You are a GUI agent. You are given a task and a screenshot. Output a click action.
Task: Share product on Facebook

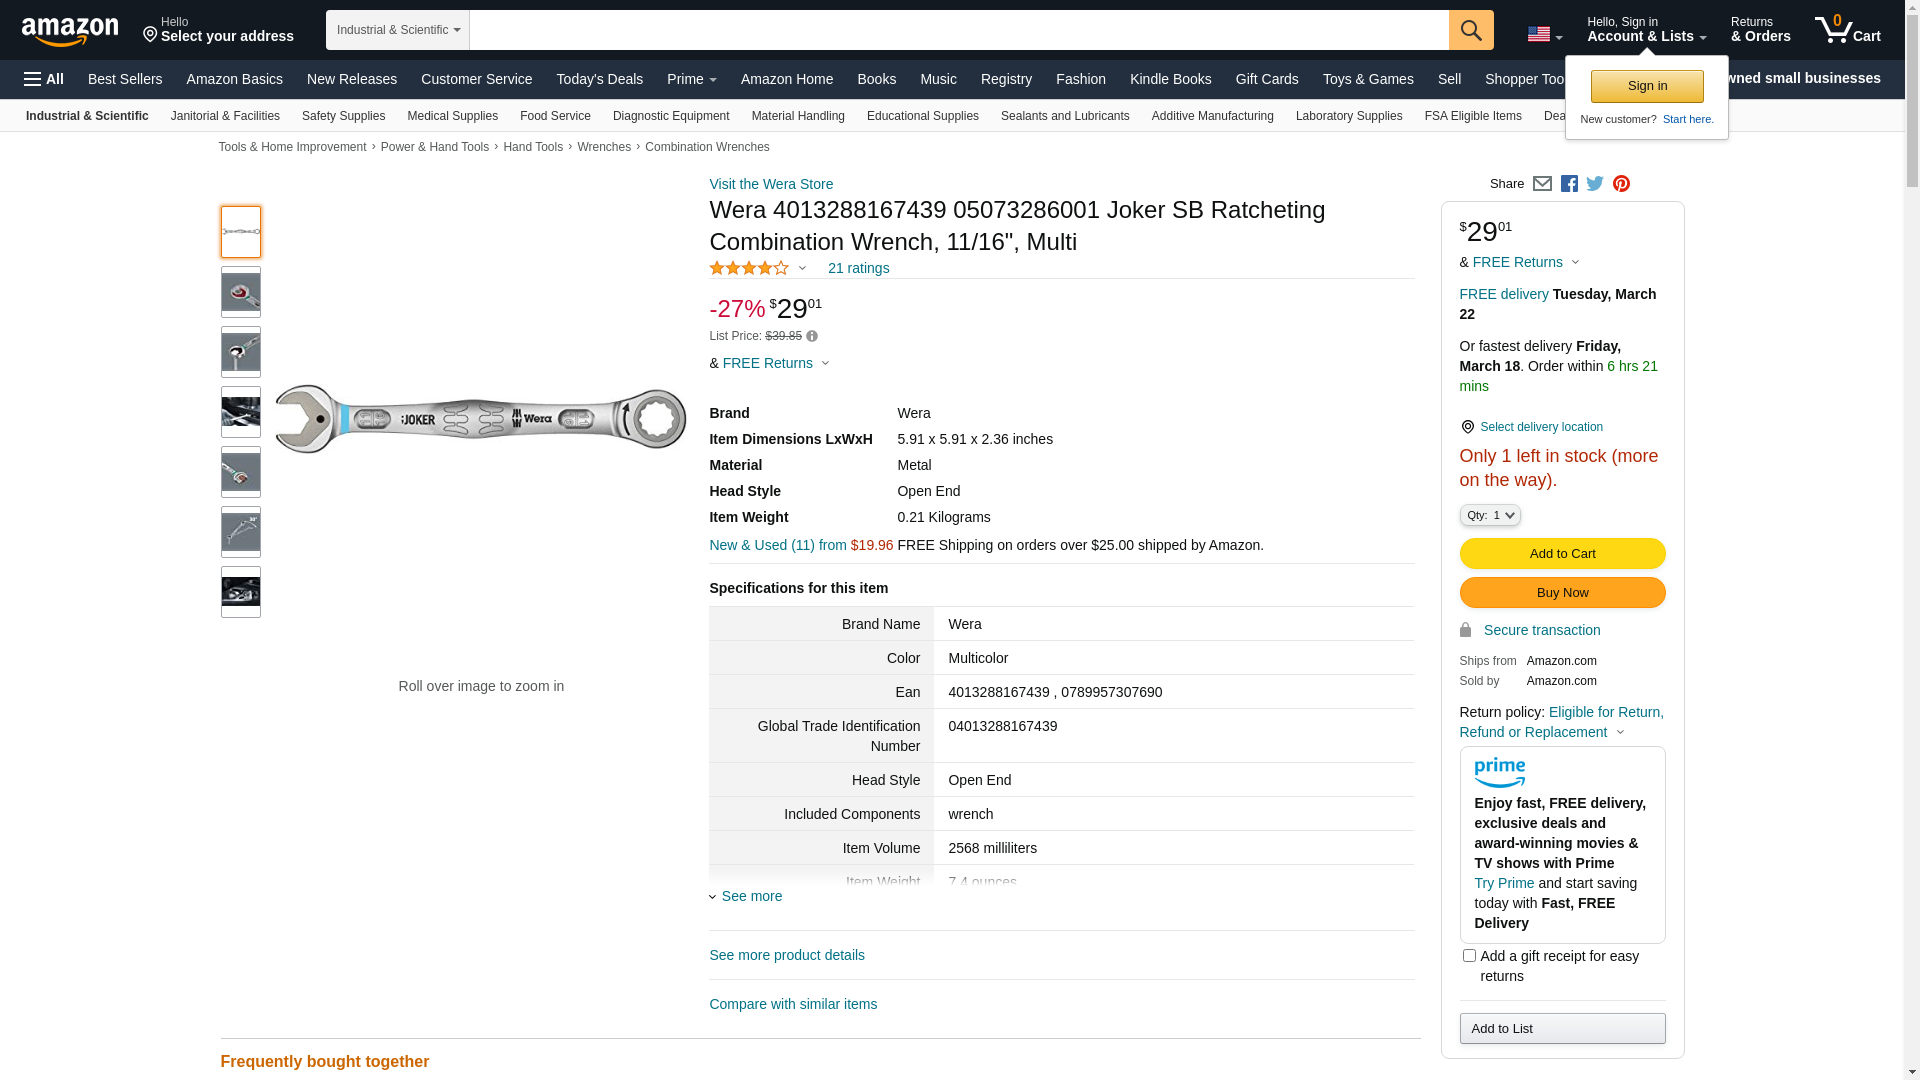1569,184
